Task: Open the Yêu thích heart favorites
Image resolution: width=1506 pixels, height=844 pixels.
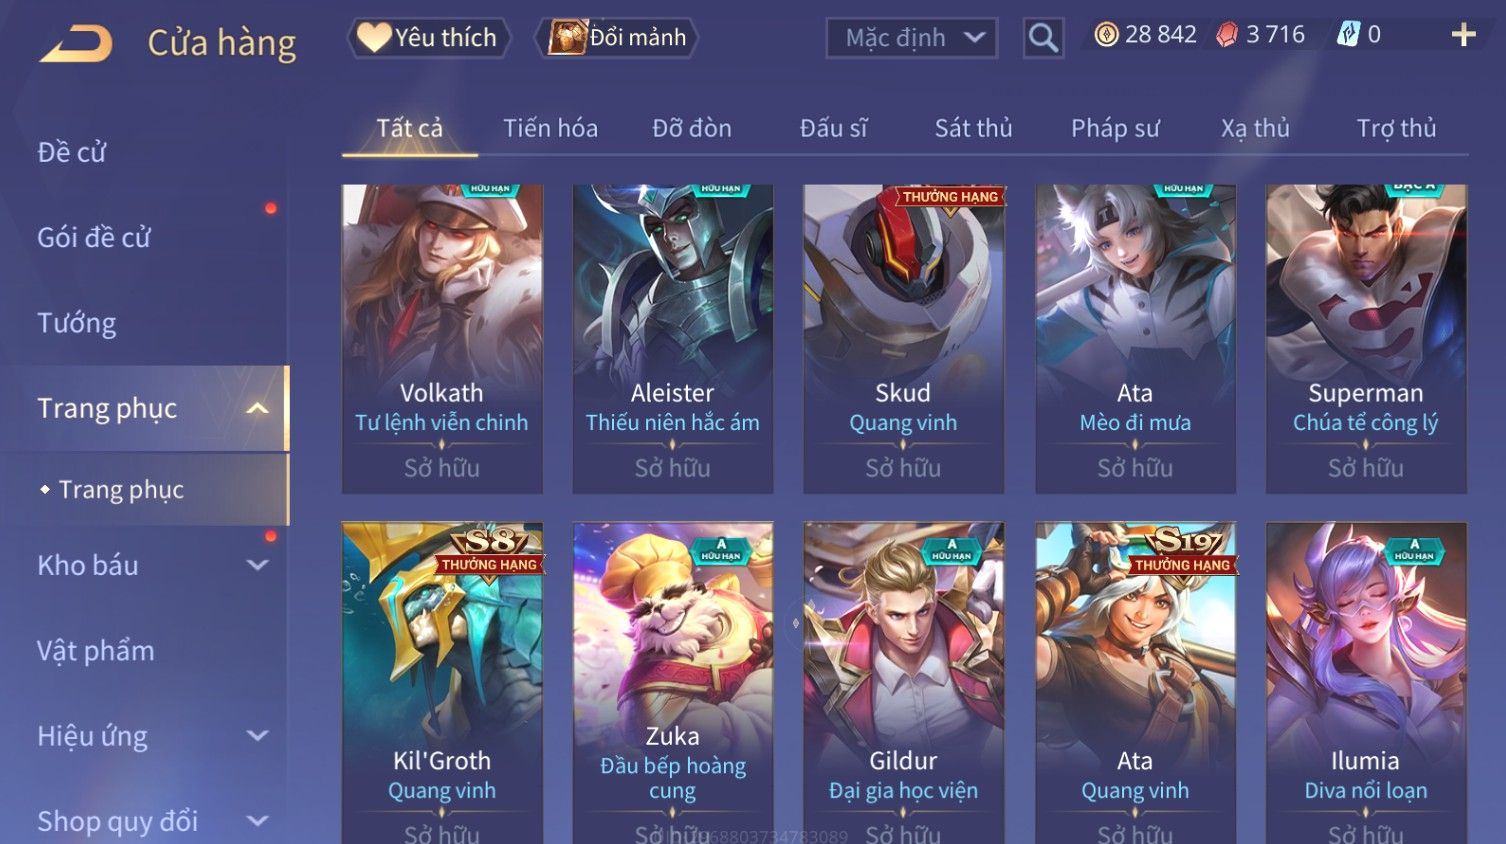Action: [x=429, y=37]
